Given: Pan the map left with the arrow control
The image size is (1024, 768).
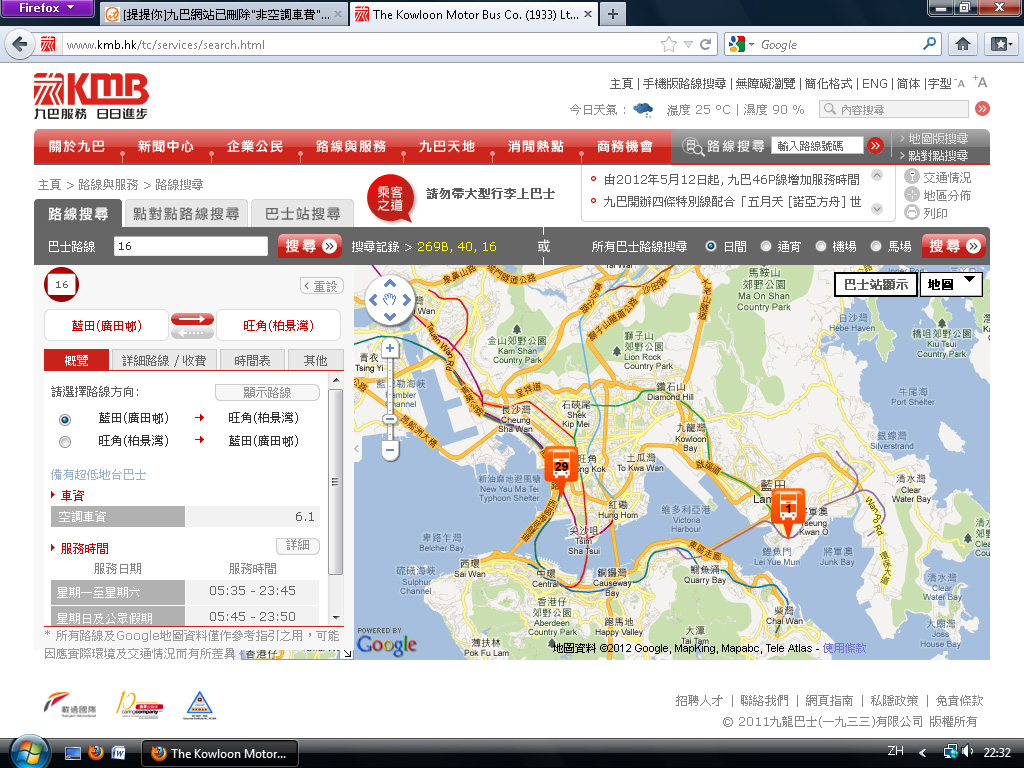Looking at the screenshot, I should [373, 300].
